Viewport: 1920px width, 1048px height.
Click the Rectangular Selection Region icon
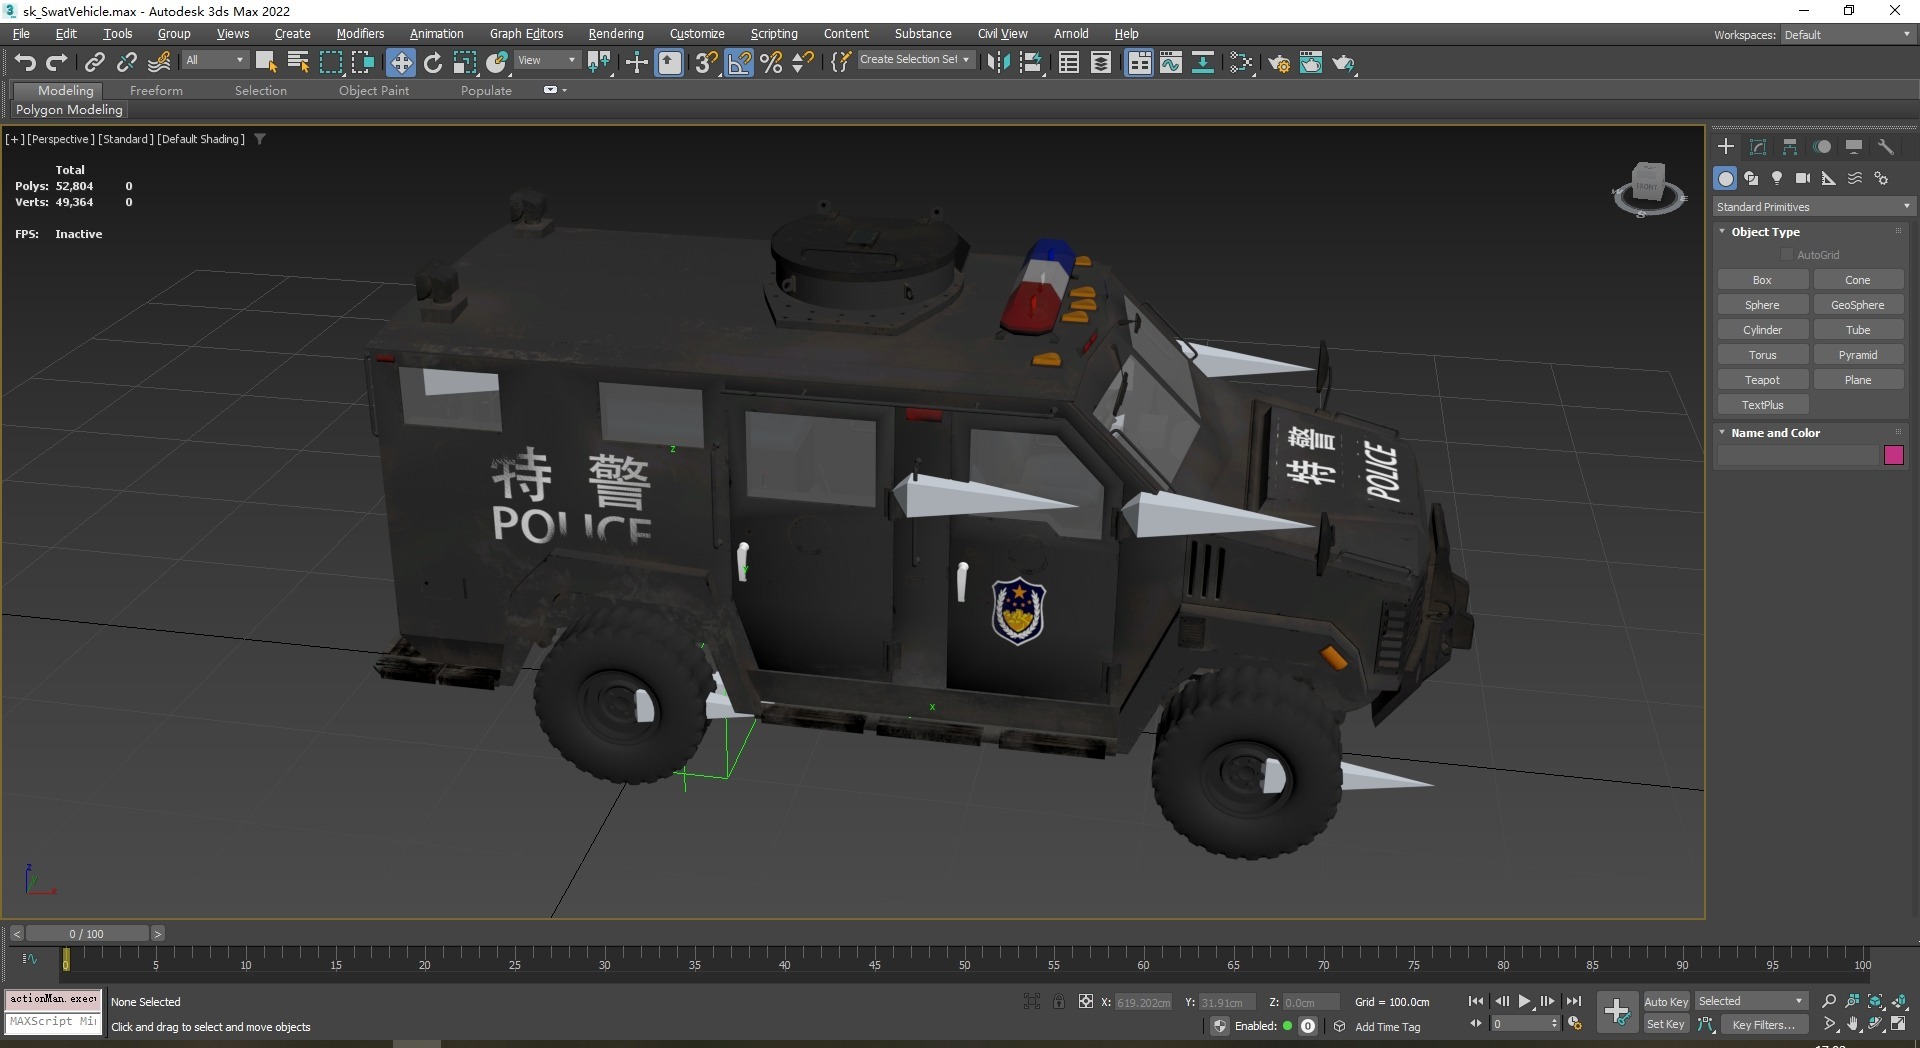331,62
